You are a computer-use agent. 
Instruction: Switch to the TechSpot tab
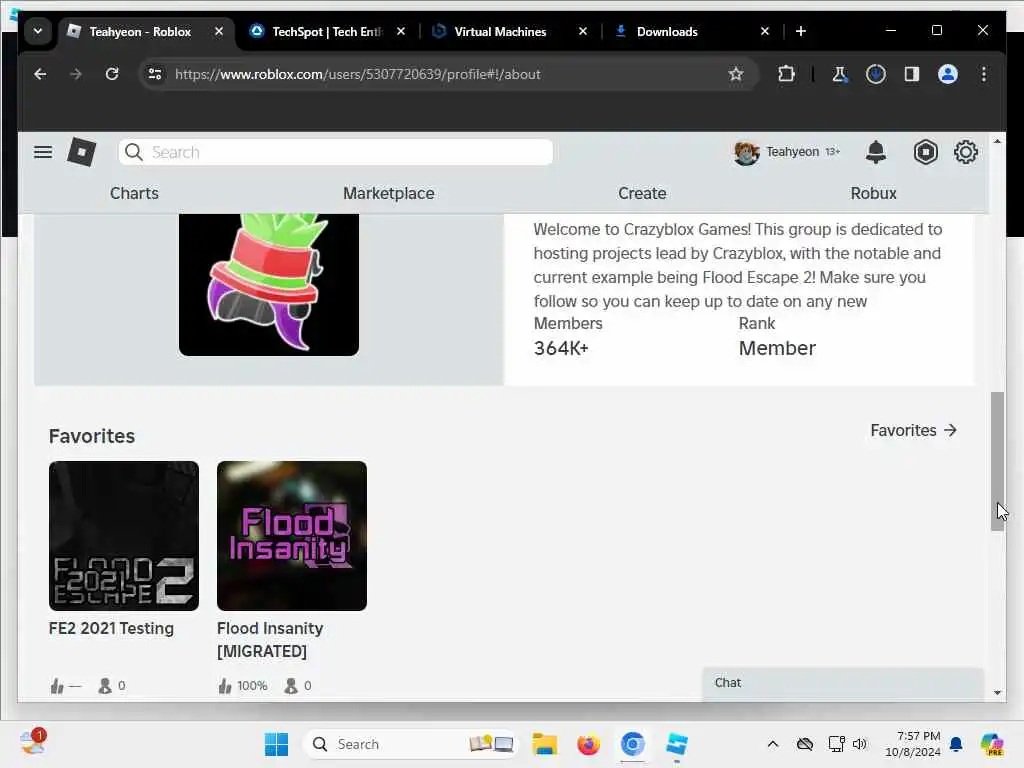pyautogui.click(x=326, y=31)
